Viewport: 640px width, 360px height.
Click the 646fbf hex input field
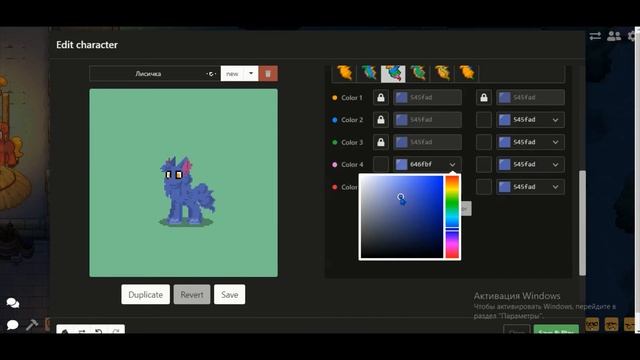click(427, 164)
